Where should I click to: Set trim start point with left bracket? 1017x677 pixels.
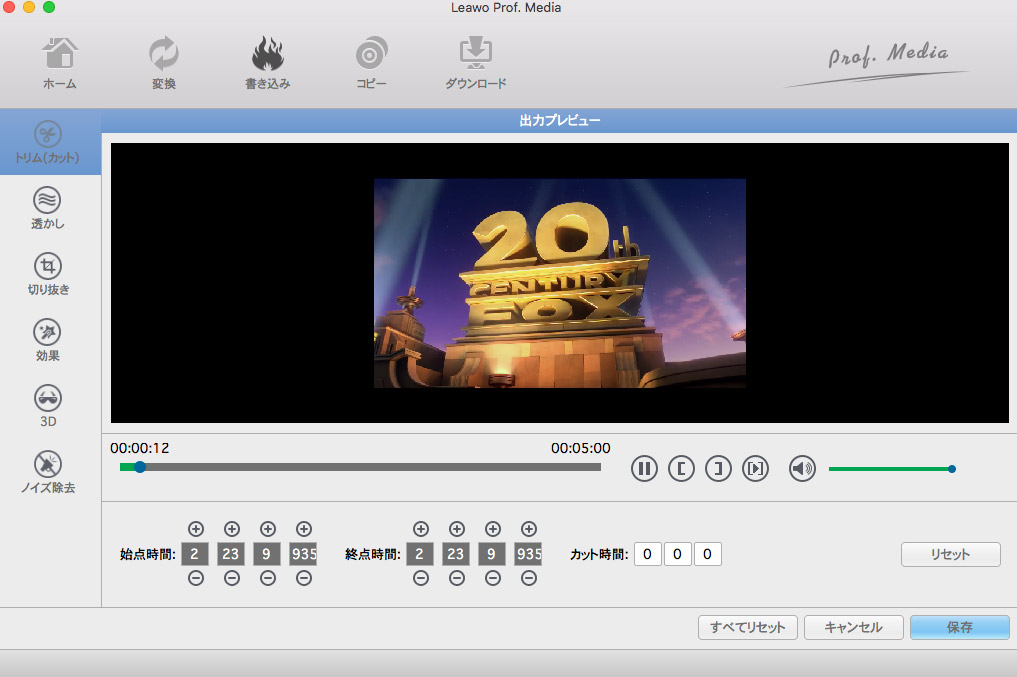[681, 468]
